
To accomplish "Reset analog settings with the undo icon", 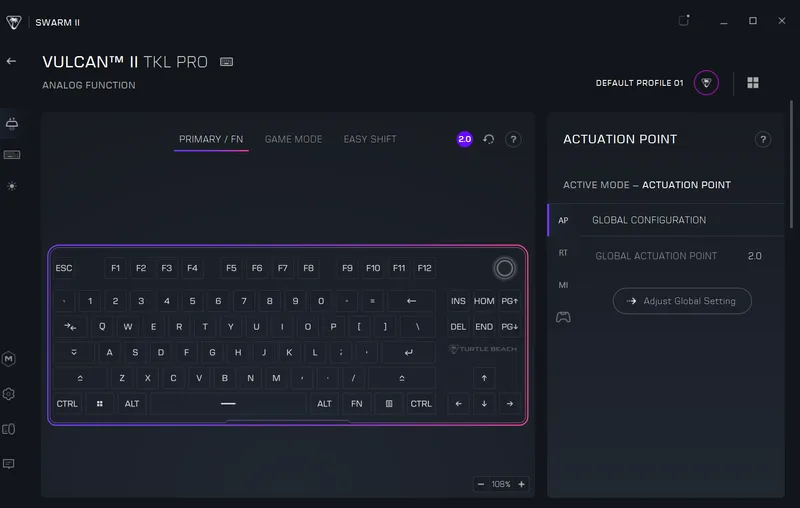I will click(x=489, y=139).
